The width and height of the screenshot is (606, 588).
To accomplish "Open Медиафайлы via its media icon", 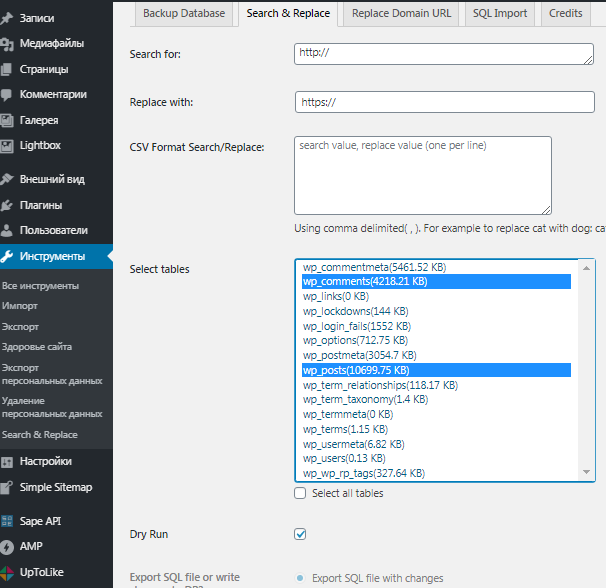I will 7,43.
